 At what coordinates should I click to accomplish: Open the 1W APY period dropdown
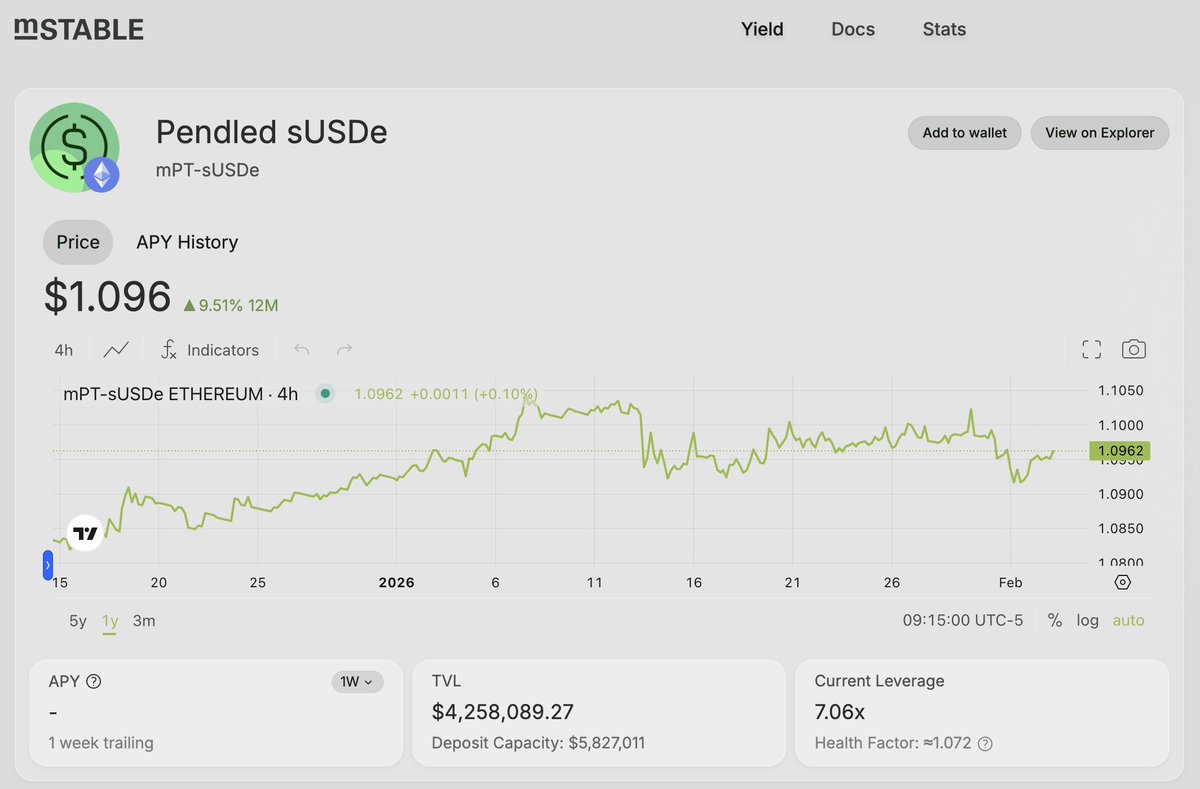[x=357, y=682]
